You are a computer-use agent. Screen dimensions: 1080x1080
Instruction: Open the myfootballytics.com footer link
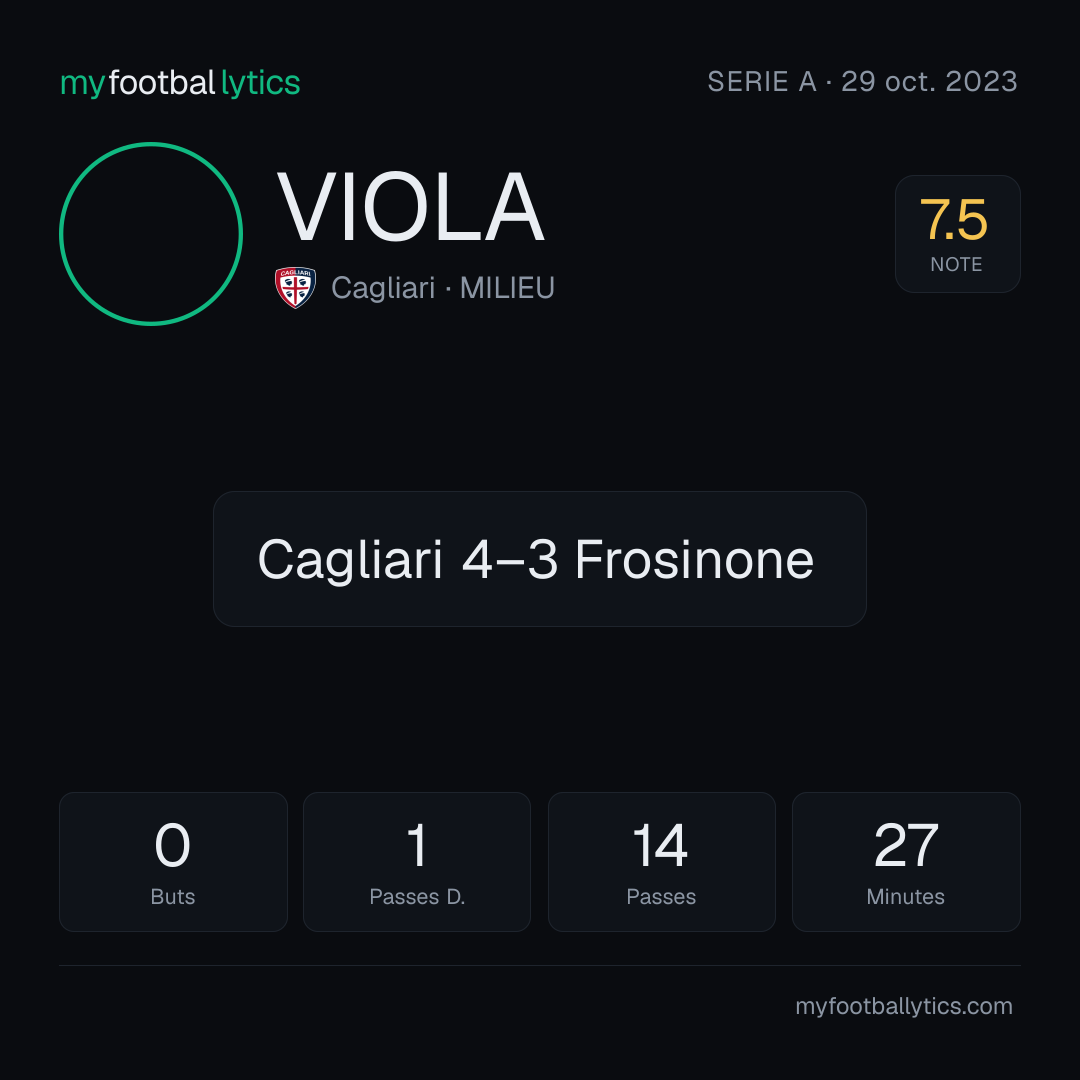(904, 1006)
